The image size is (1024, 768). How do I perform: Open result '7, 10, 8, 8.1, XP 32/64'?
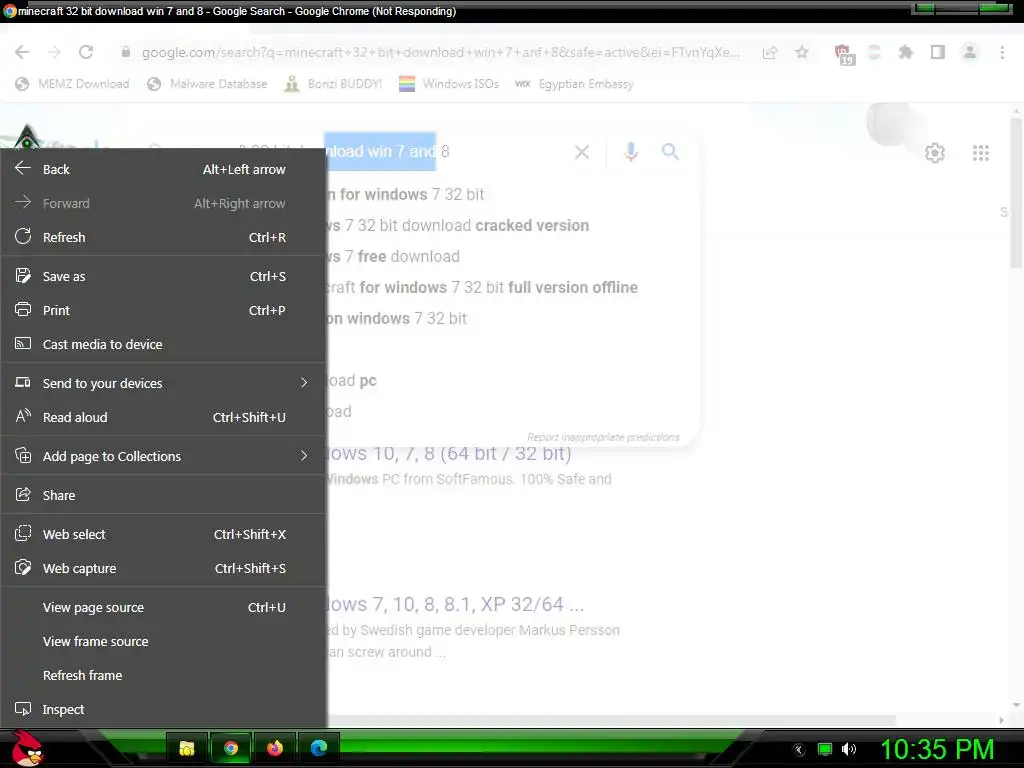(x=455, y=604)
